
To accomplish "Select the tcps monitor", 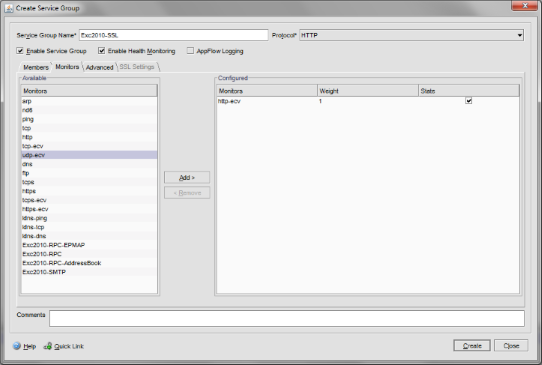I will 89,182.
